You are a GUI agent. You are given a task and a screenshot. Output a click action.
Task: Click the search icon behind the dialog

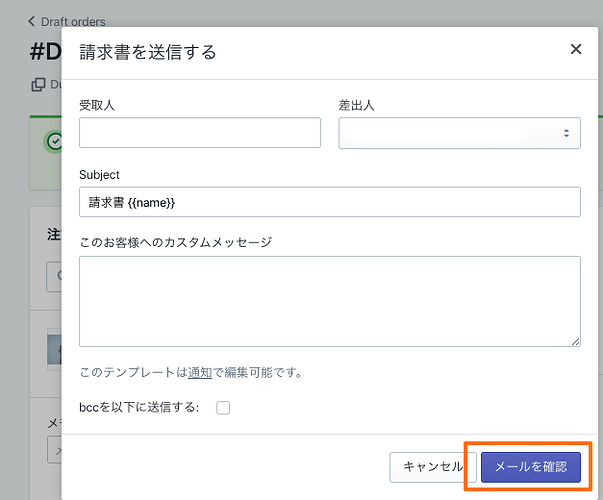coord(56,276)
